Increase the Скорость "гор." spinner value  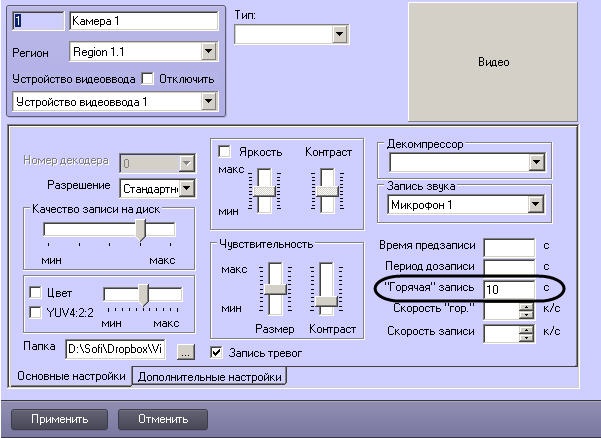tap(526, 307)
